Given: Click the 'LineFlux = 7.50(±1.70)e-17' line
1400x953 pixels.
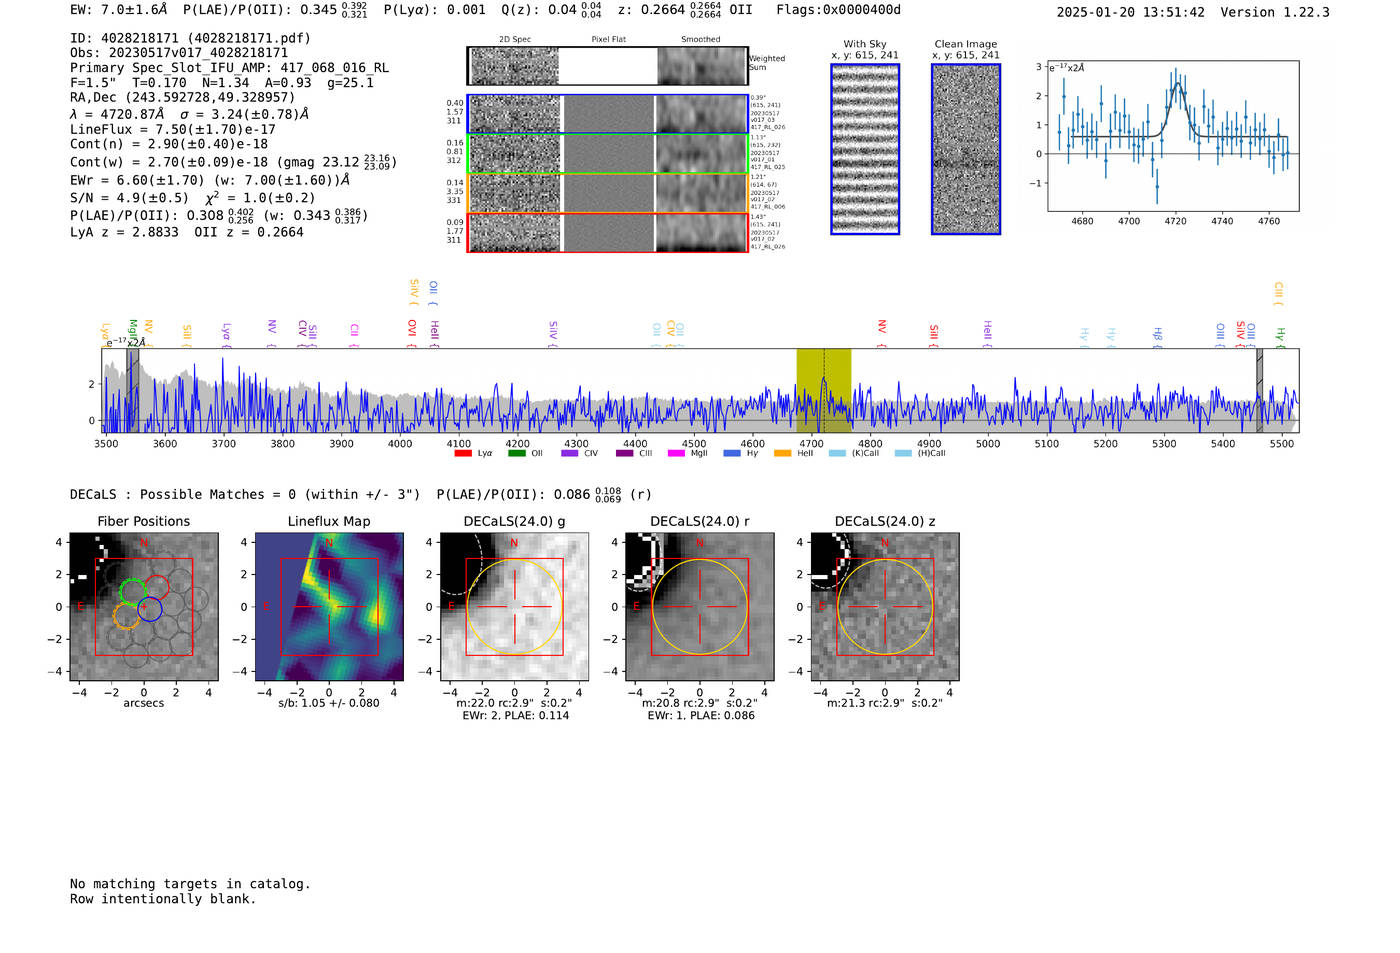Looking at the screenshot, I should pyautogui.click(x=173, y=129).
